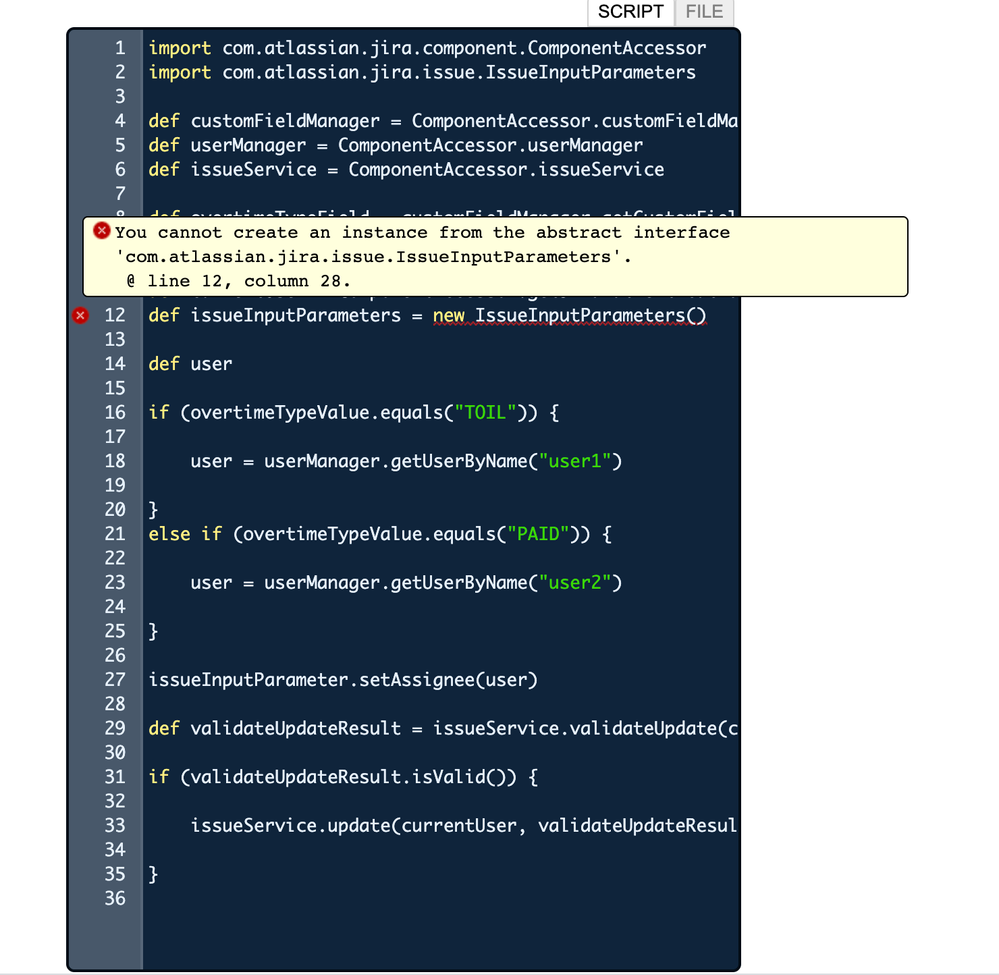
Task: Click 'else if' keywords on line 21
Action: coord(185,534)
